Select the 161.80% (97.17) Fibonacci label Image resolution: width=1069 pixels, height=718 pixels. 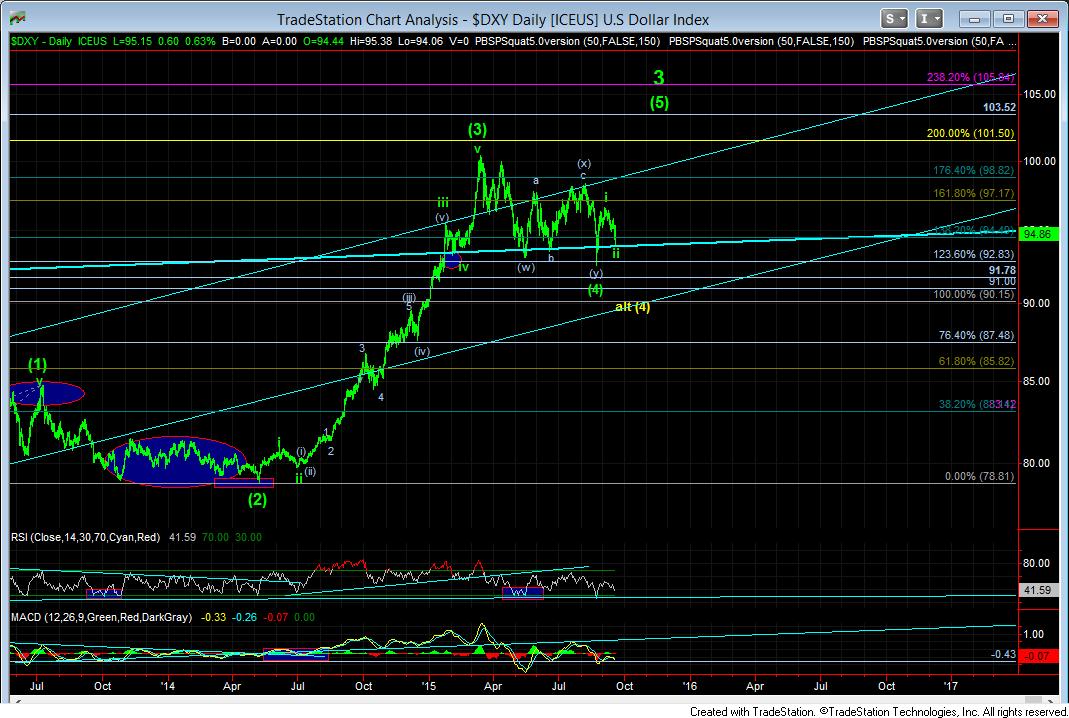[x=974, y=194]
